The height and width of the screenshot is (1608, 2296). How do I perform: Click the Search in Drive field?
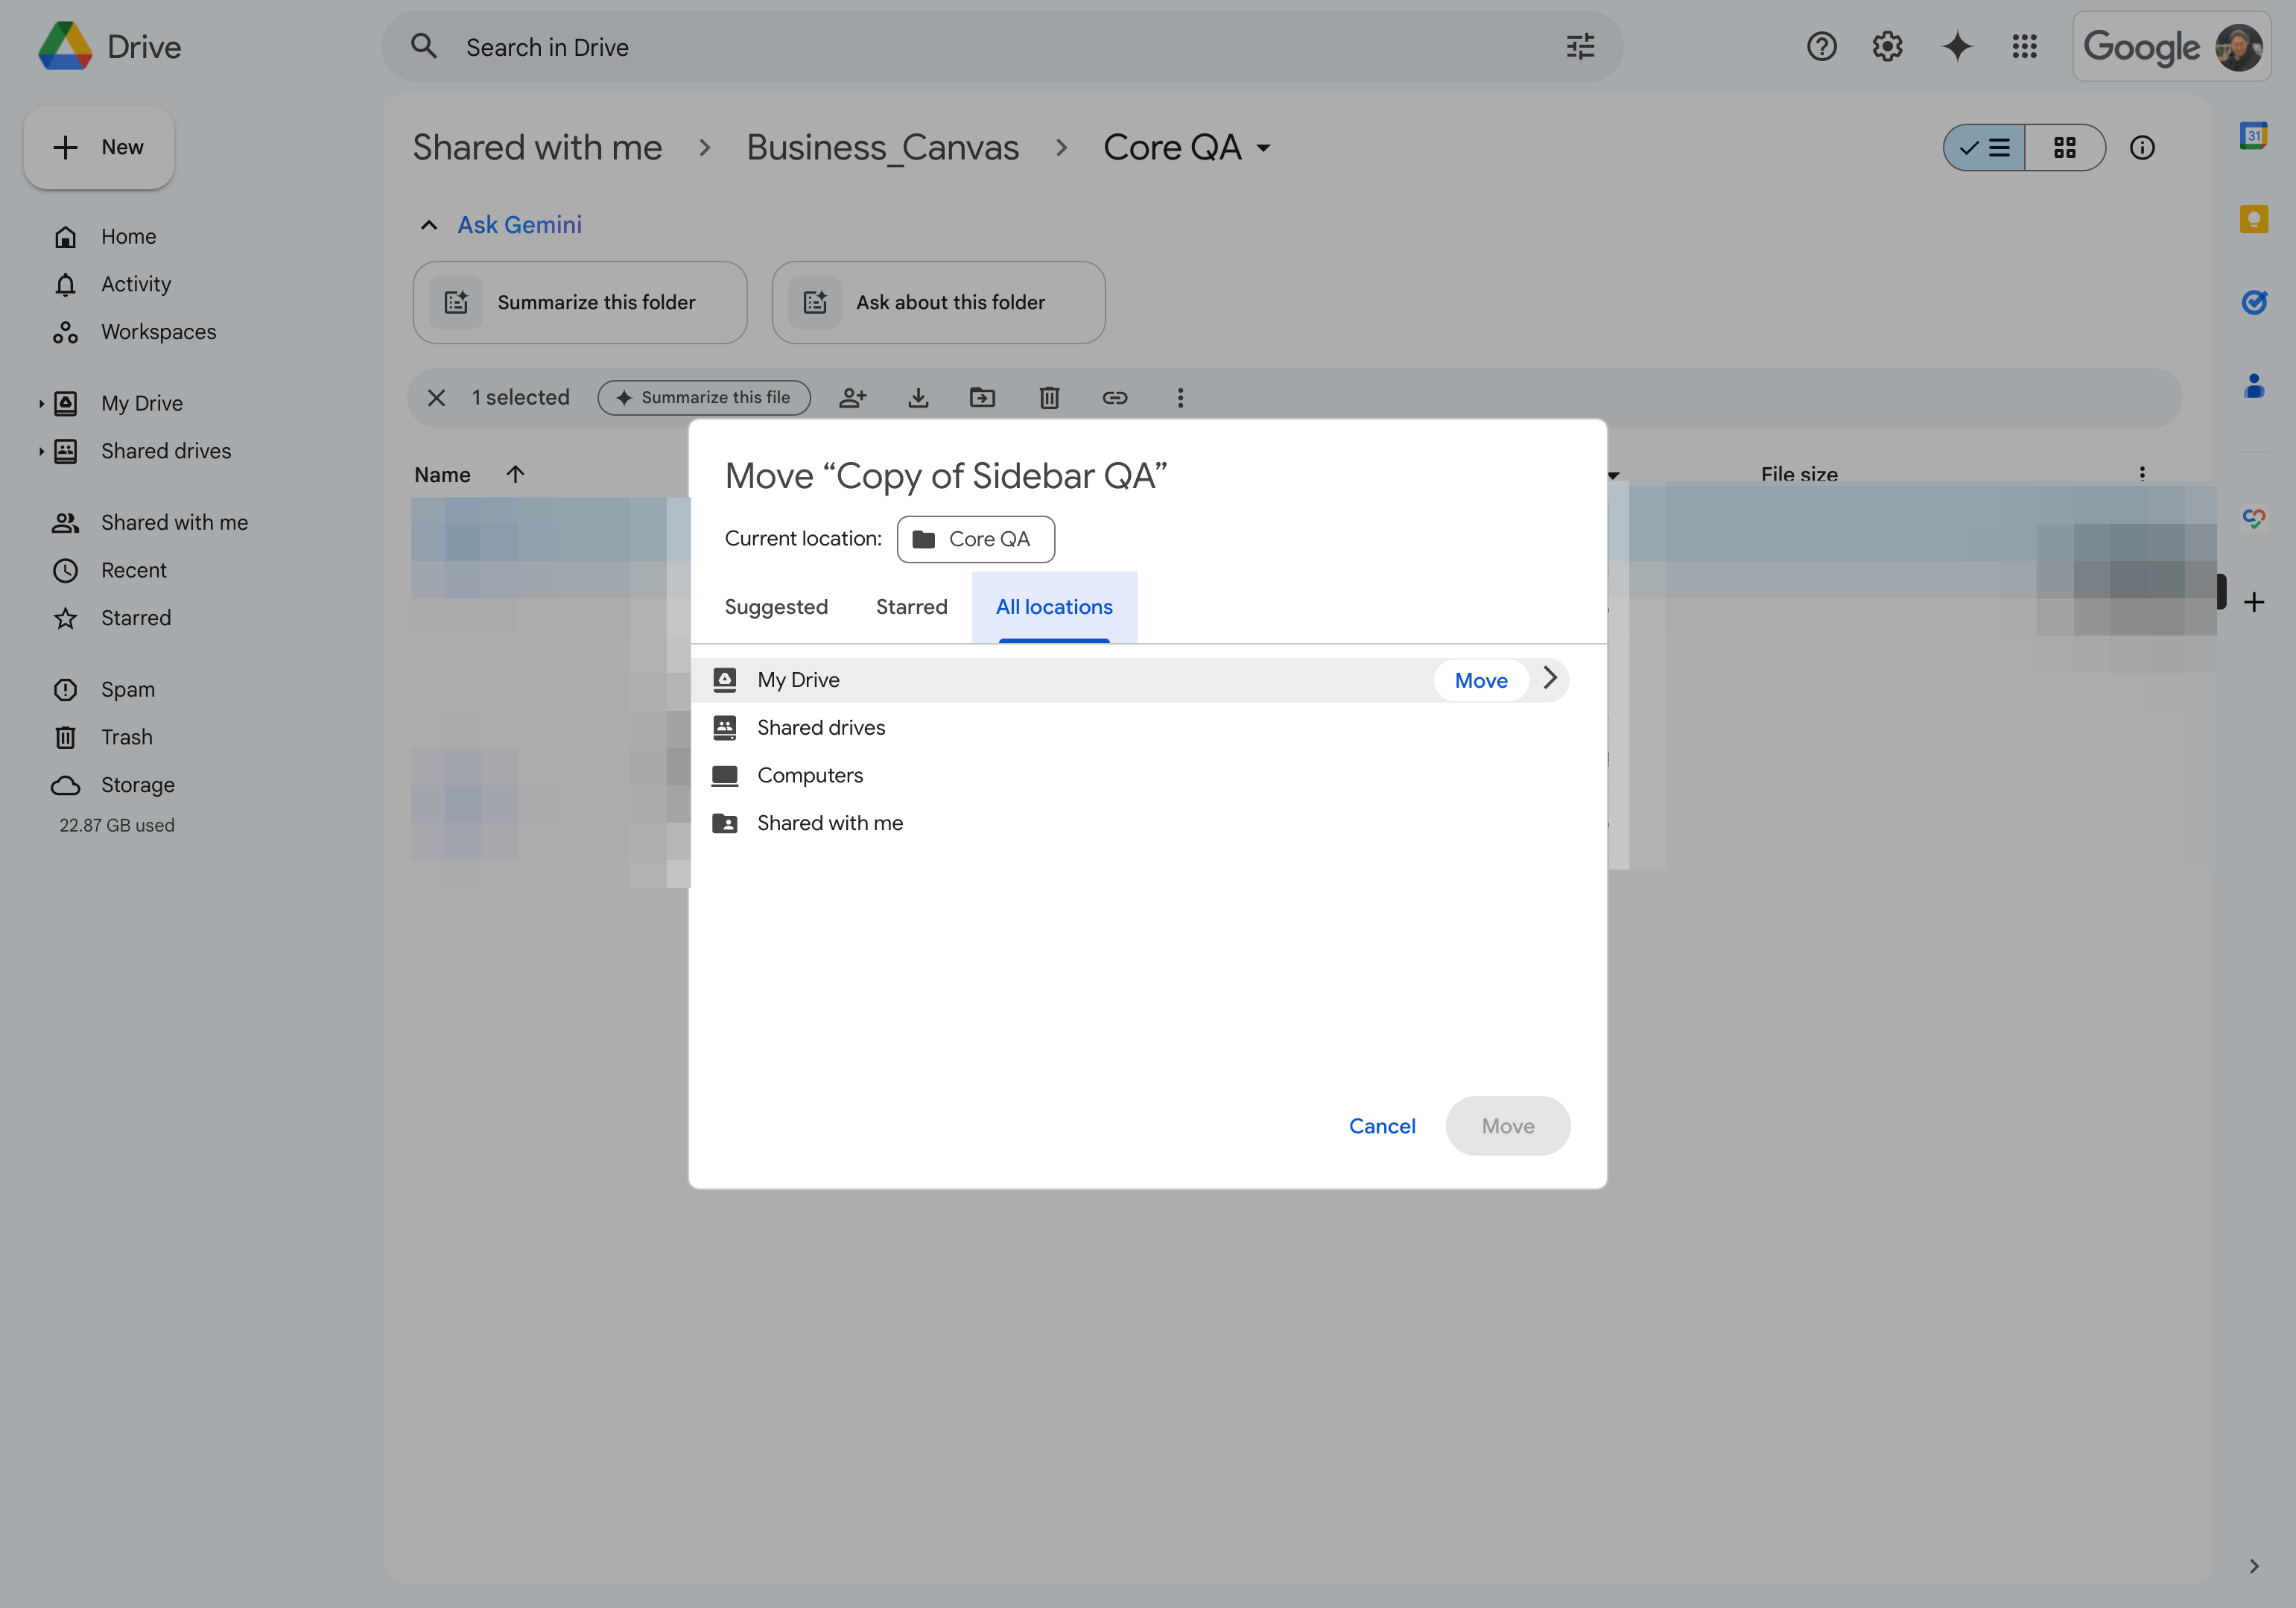point(1002,47)
